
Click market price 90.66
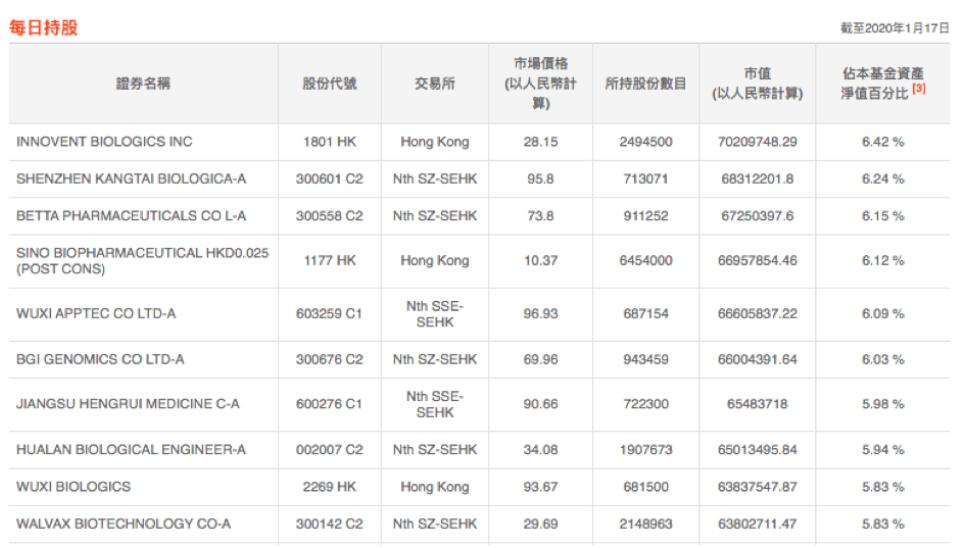pyautogui.click(x=541, y=403)
